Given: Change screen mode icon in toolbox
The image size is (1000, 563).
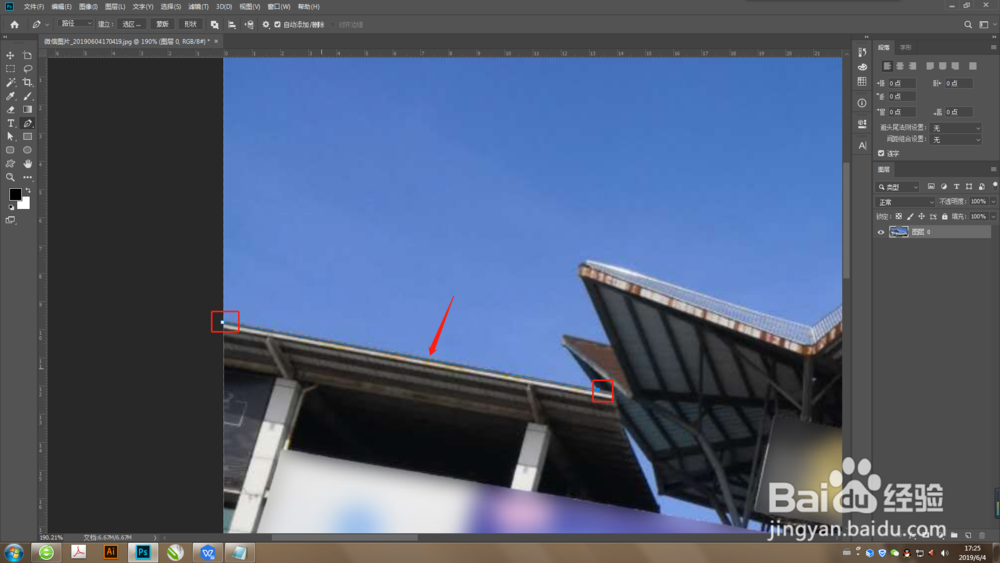Looking at the screenshot, I should click(10, 220).
